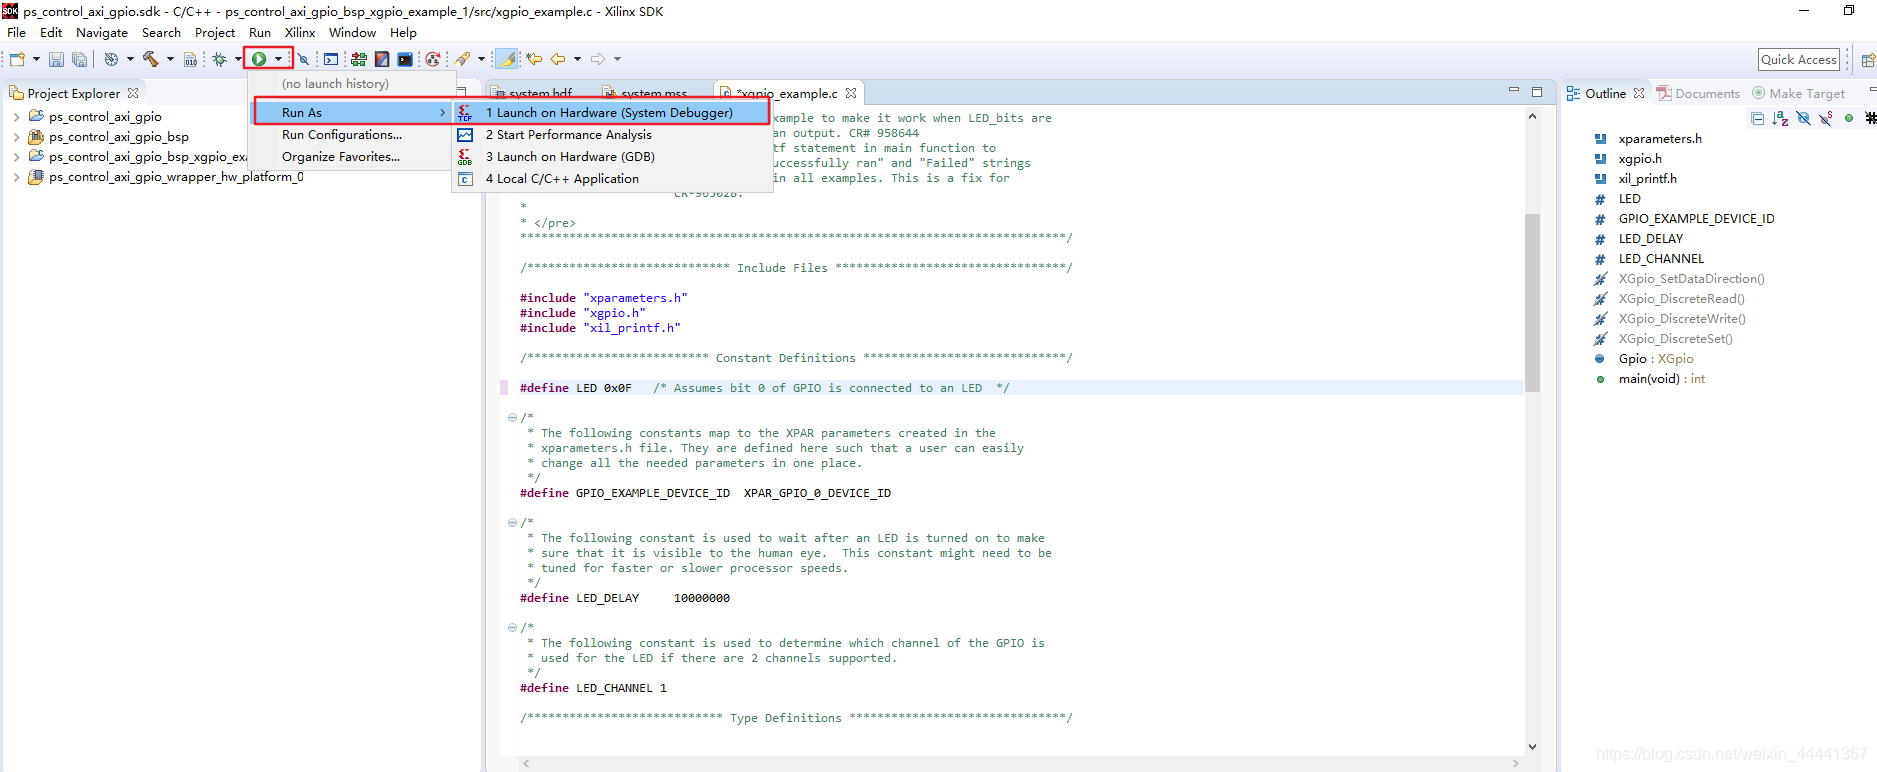
Task: Click the Back navigation arrow icon
Action: click(558, 59)
